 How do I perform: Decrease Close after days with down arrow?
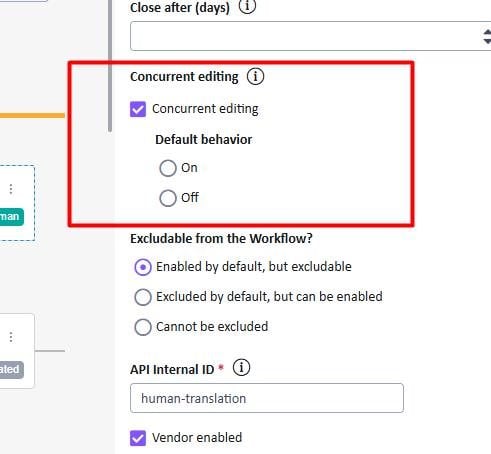pyautogui.click(x=487, y=41)
